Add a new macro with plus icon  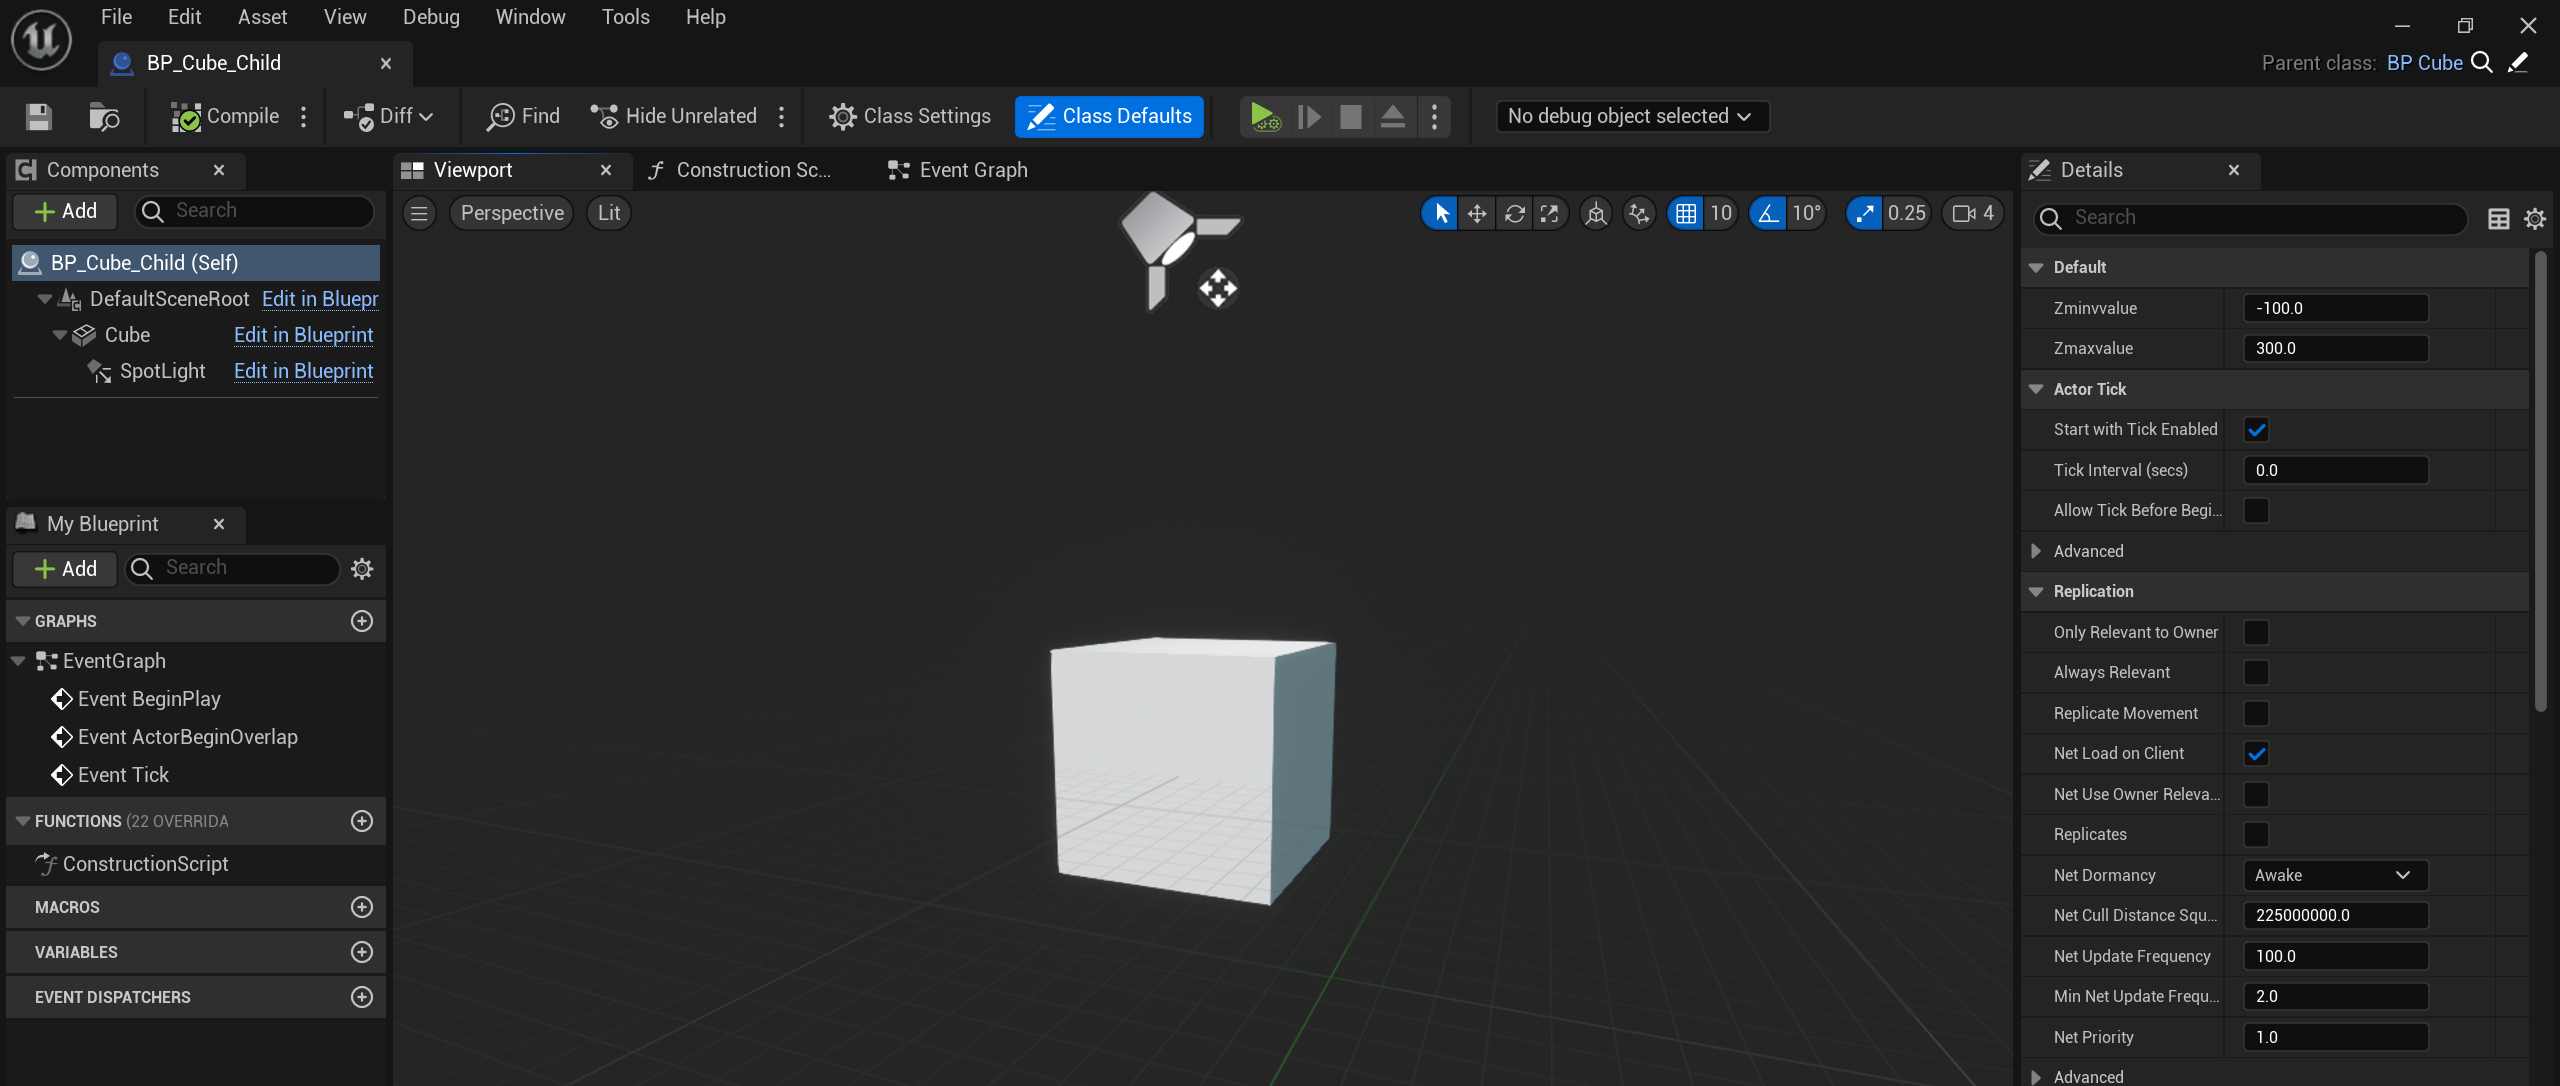[x=362, y=907]
